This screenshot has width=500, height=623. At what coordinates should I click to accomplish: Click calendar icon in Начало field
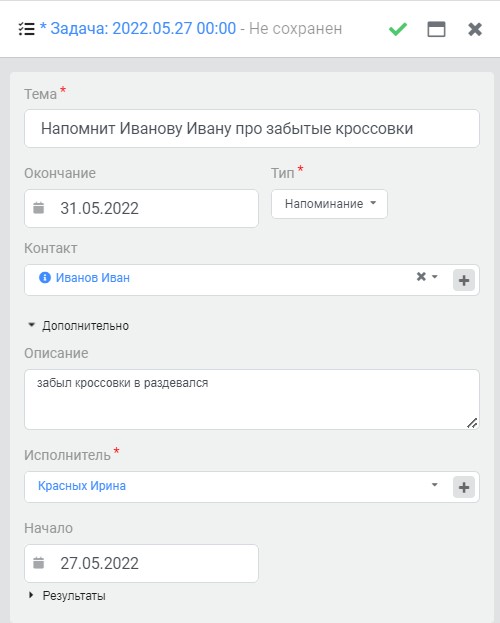click(x=39, y=563)
